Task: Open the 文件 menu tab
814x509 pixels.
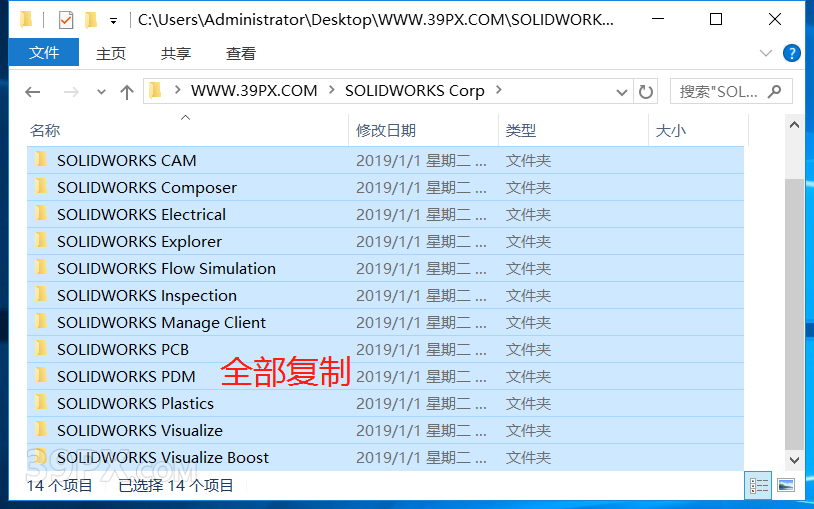Action: point(44,53)
